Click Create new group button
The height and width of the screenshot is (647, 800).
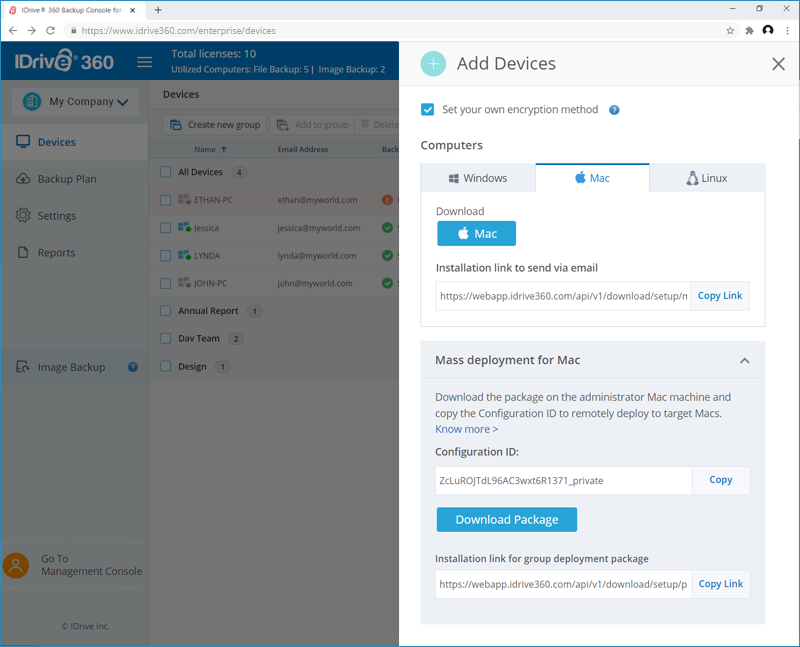pyautogui.click(x=215, y=125)
